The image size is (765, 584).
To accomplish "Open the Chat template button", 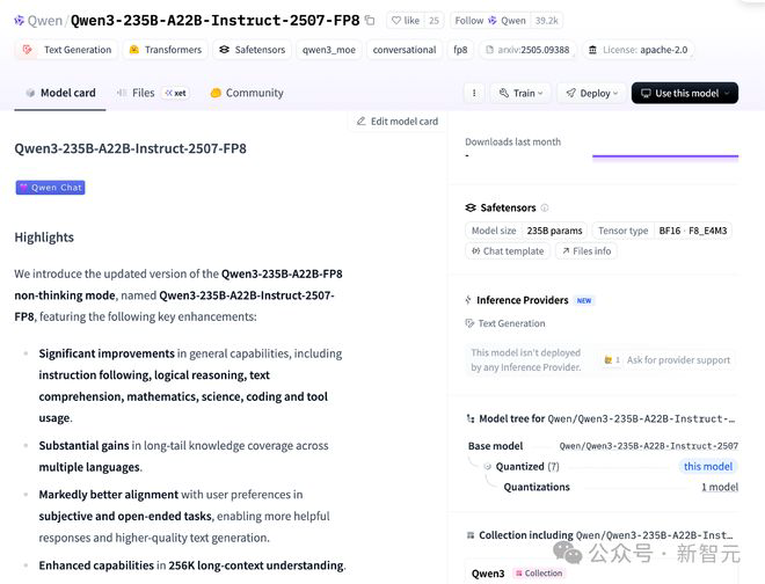I will (x=508, y=251).
